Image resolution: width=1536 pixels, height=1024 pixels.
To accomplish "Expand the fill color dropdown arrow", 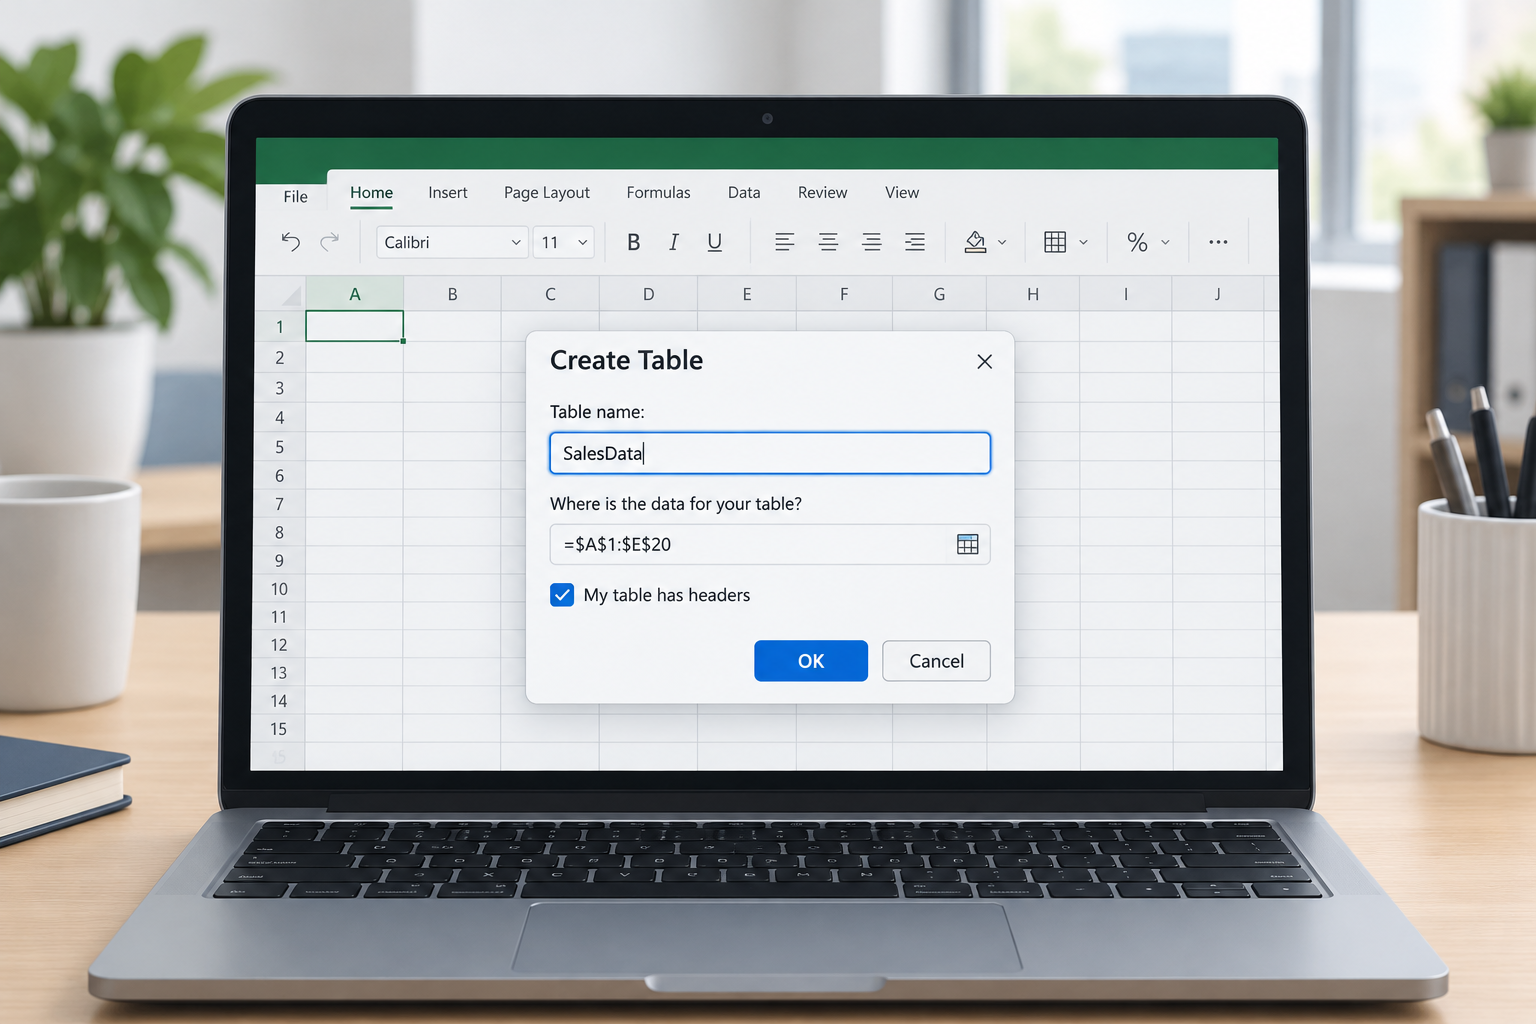I will coord(1002,242).
